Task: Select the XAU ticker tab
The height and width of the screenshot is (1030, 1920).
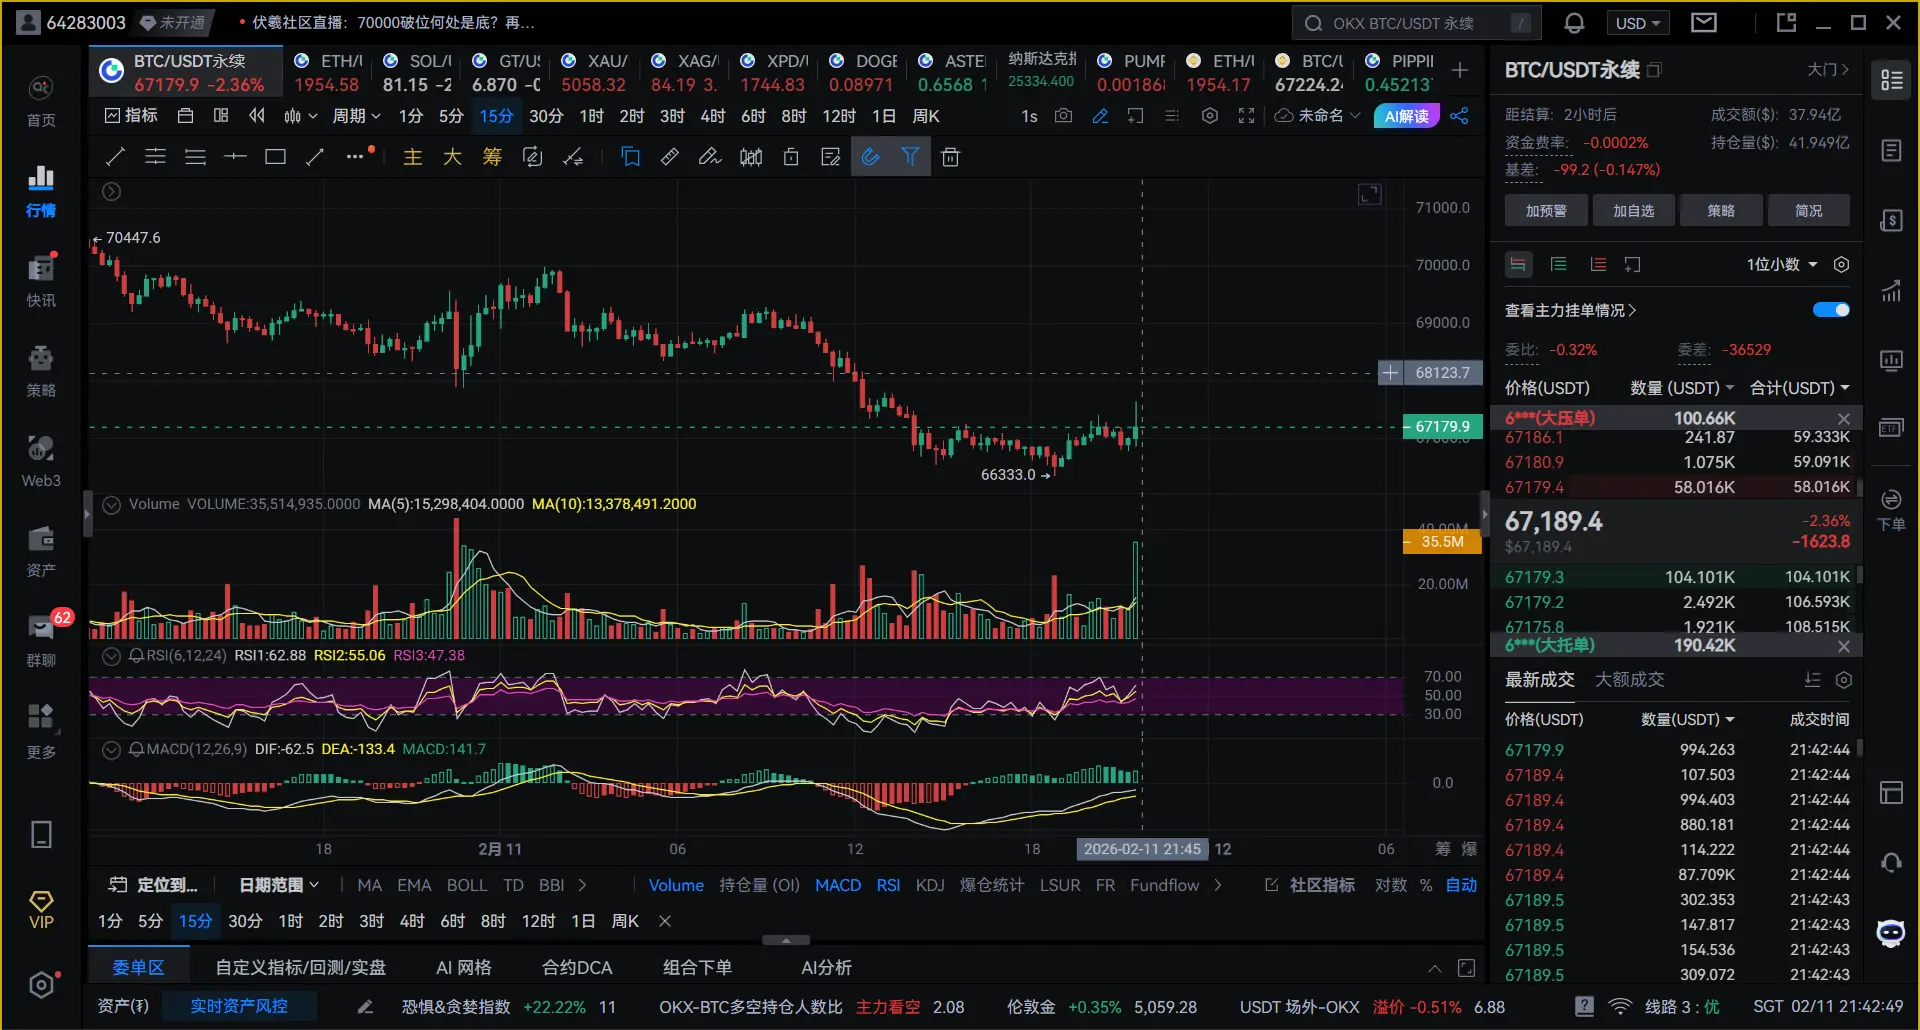Action: tap(595, 73)
